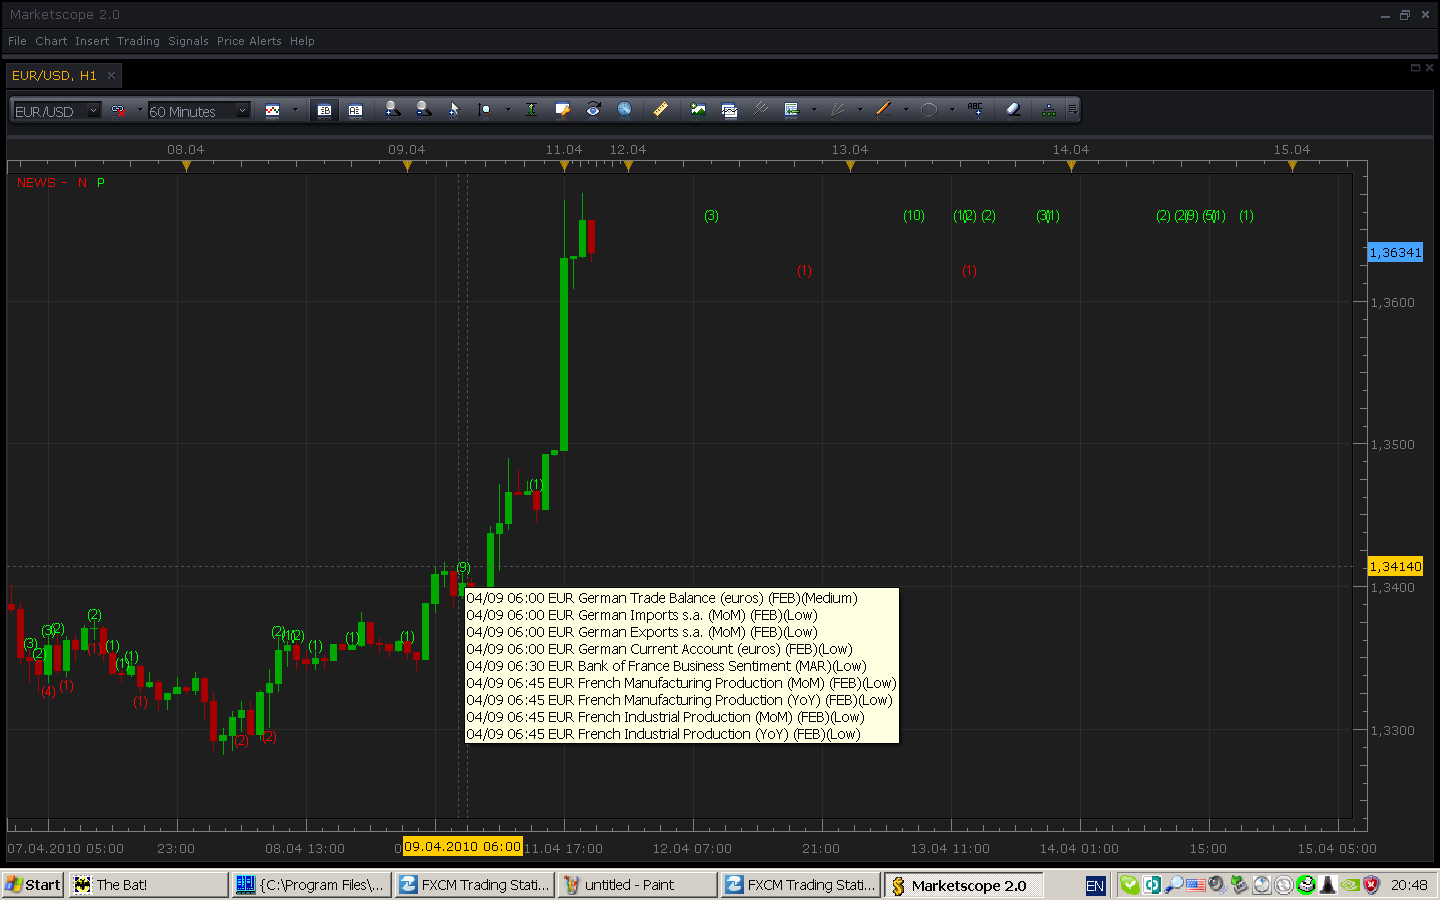Open the Windows Start button
The height and width of the screenshot is (900, 1440).
(33, 885)
